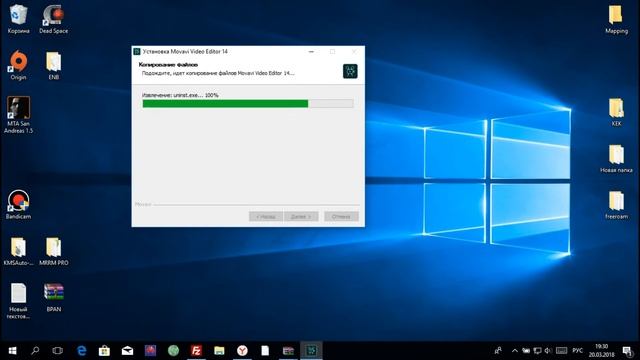Open Task View from the taskbar
The width and height of the screenshot is (640, 360).
click(x=58, y=351)
